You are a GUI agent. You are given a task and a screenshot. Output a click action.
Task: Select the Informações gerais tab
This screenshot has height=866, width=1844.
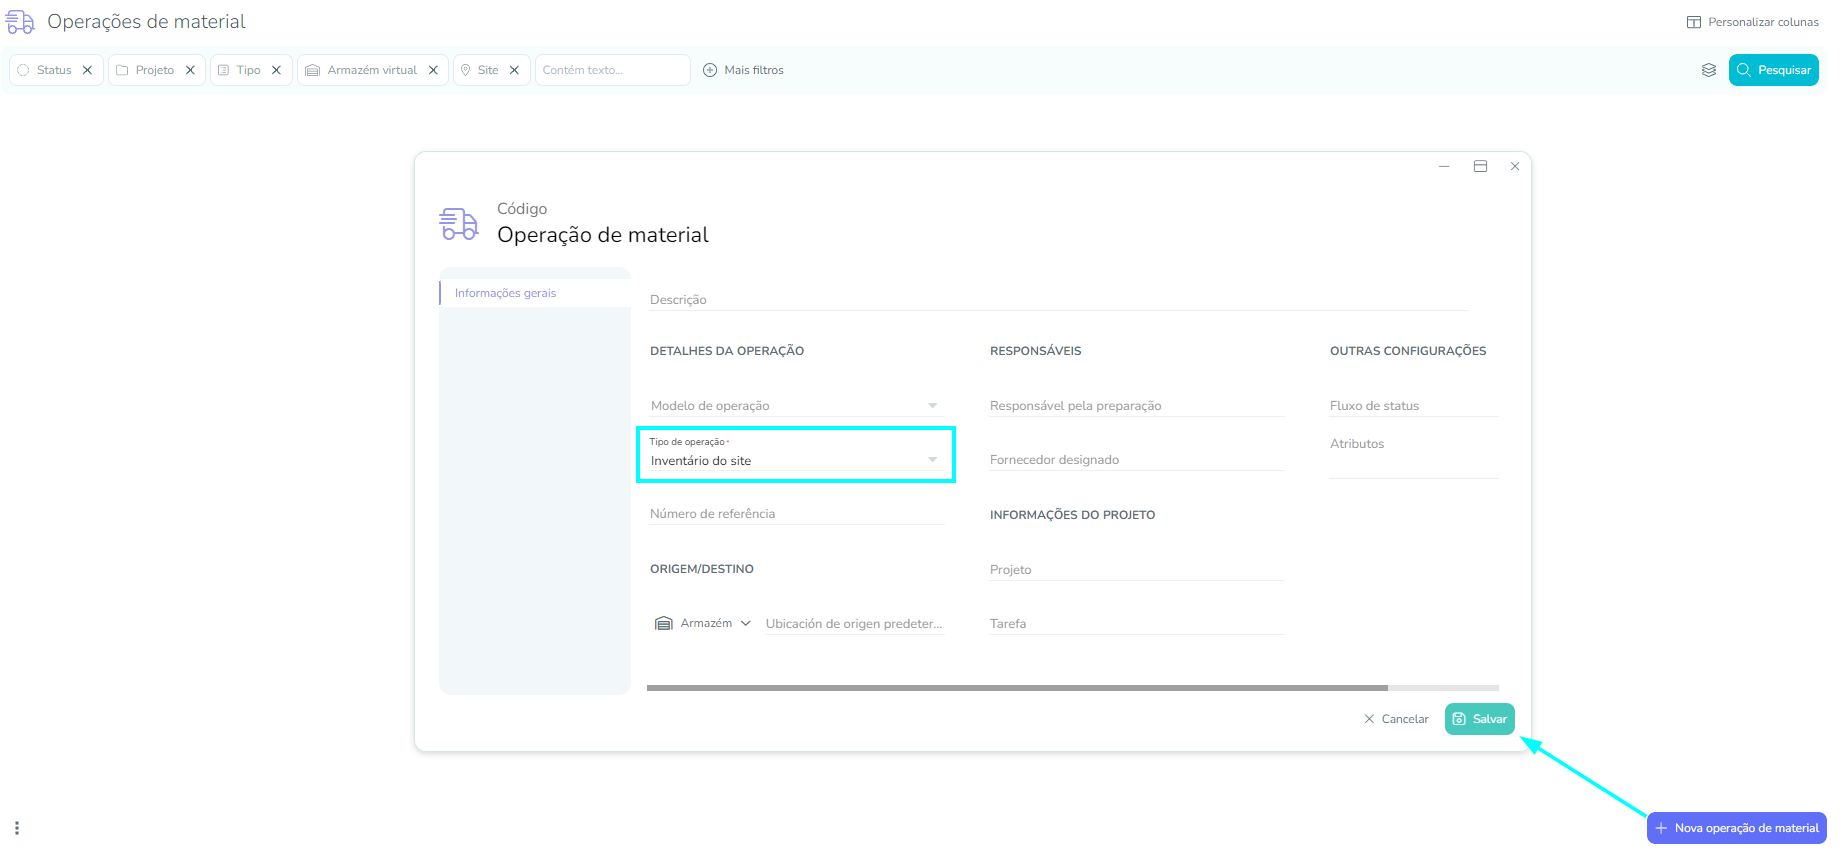tap(535, 293)
